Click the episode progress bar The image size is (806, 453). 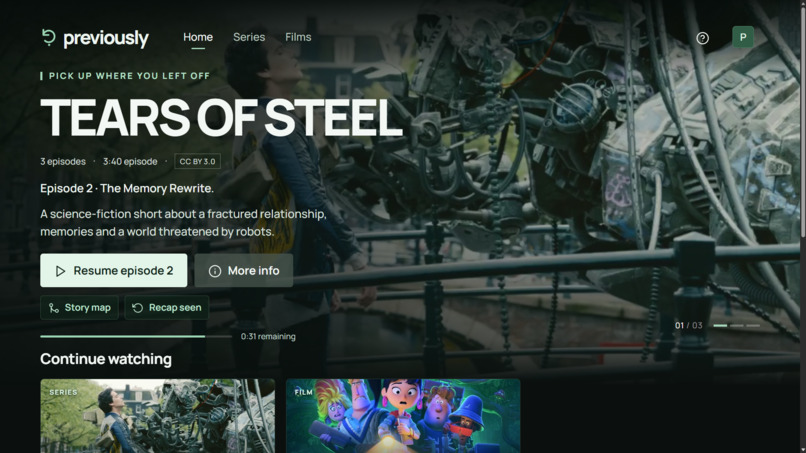click(x=136, y=336)
